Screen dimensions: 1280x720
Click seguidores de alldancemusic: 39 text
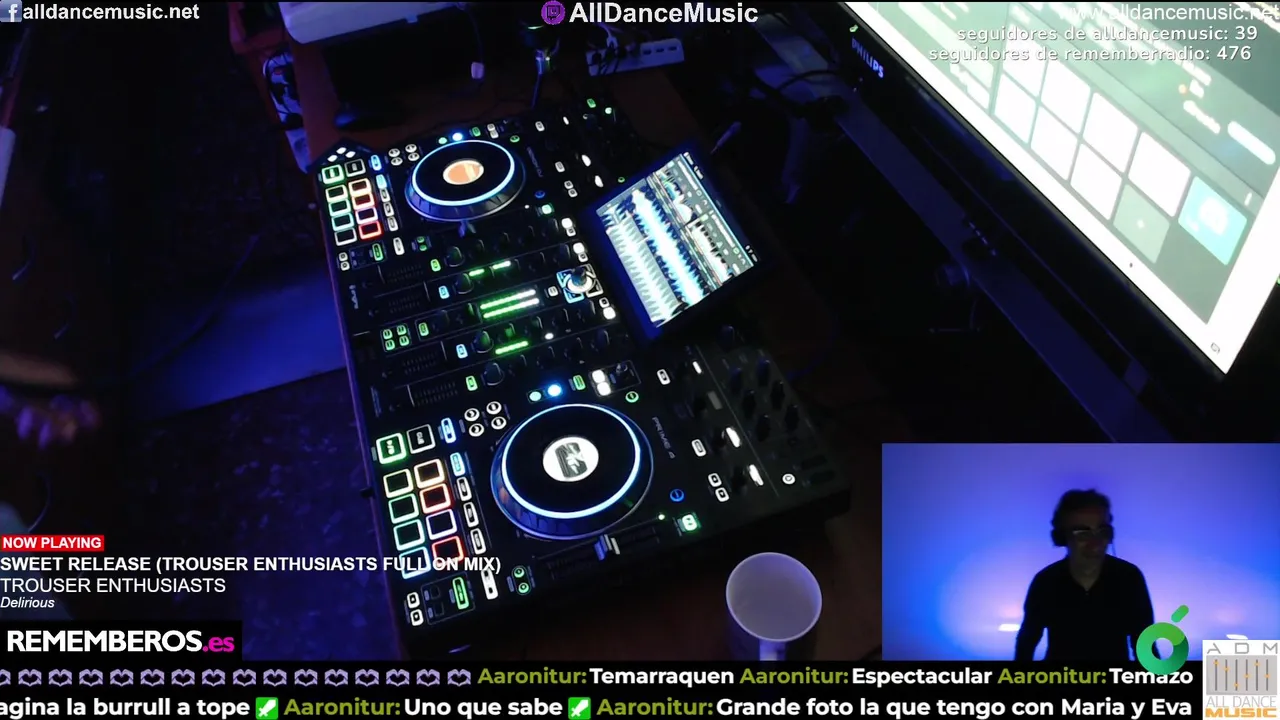point(1107,33)
